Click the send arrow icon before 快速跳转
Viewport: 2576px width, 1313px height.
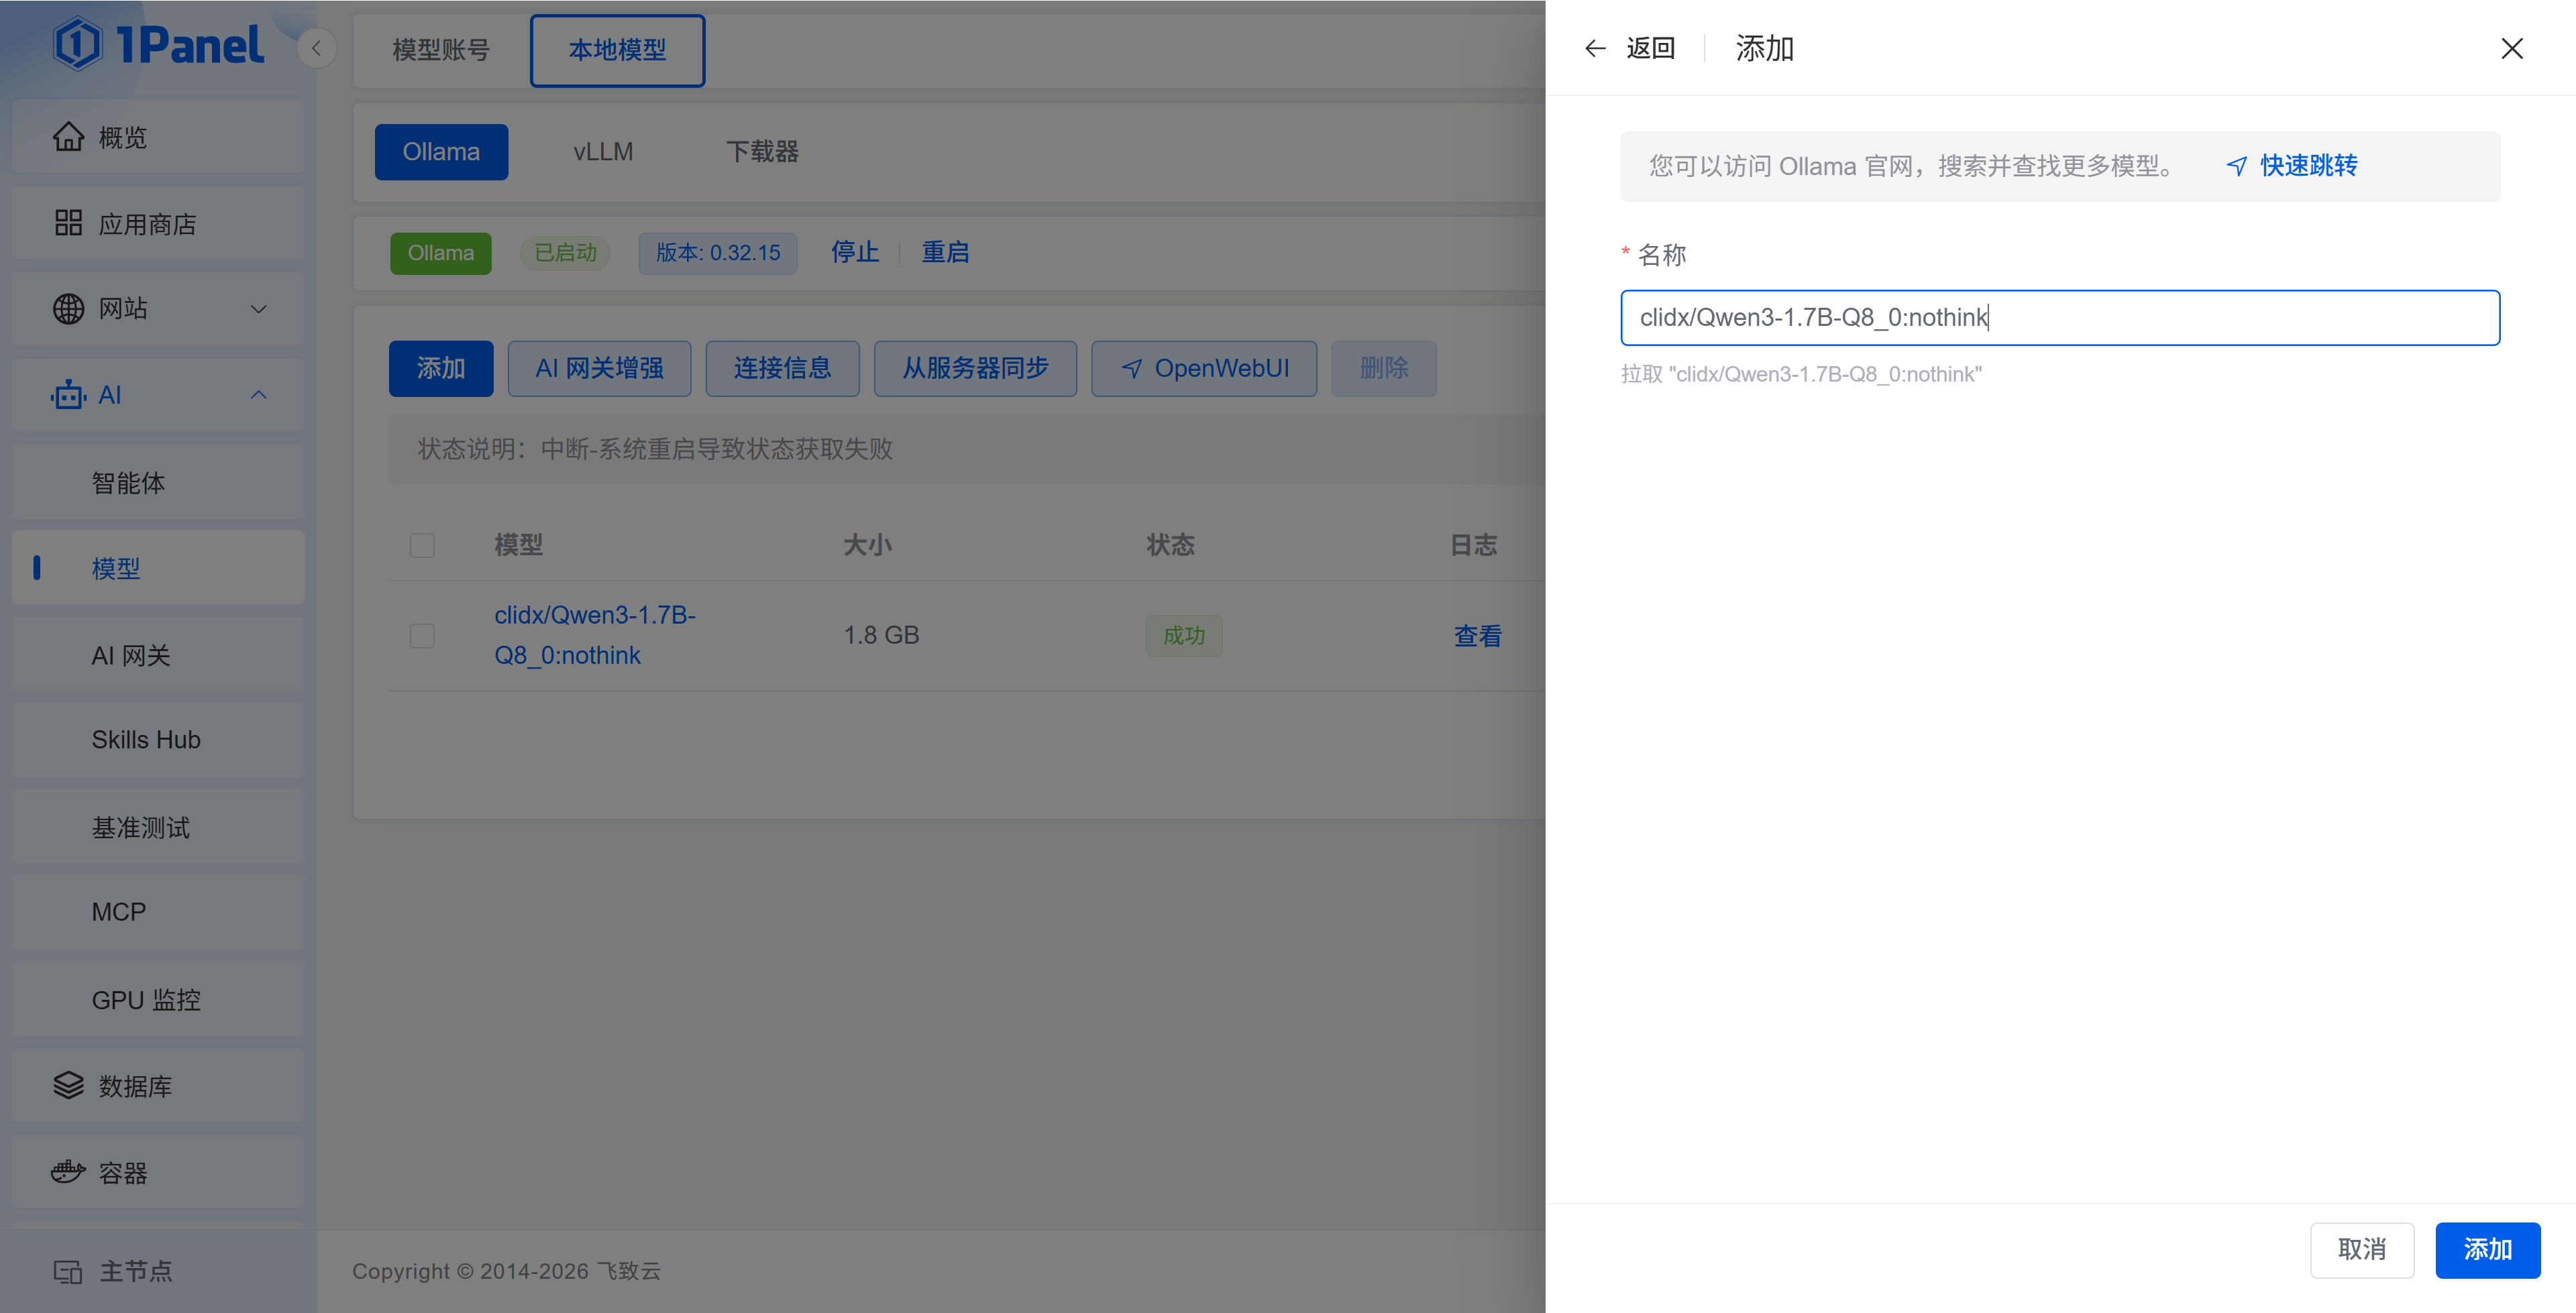[x=2237, y=166]
